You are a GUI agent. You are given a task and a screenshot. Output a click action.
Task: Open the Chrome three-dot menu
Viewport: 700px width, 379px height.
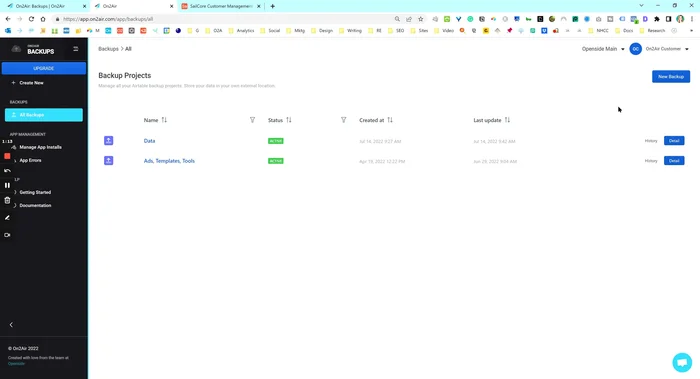692,19
